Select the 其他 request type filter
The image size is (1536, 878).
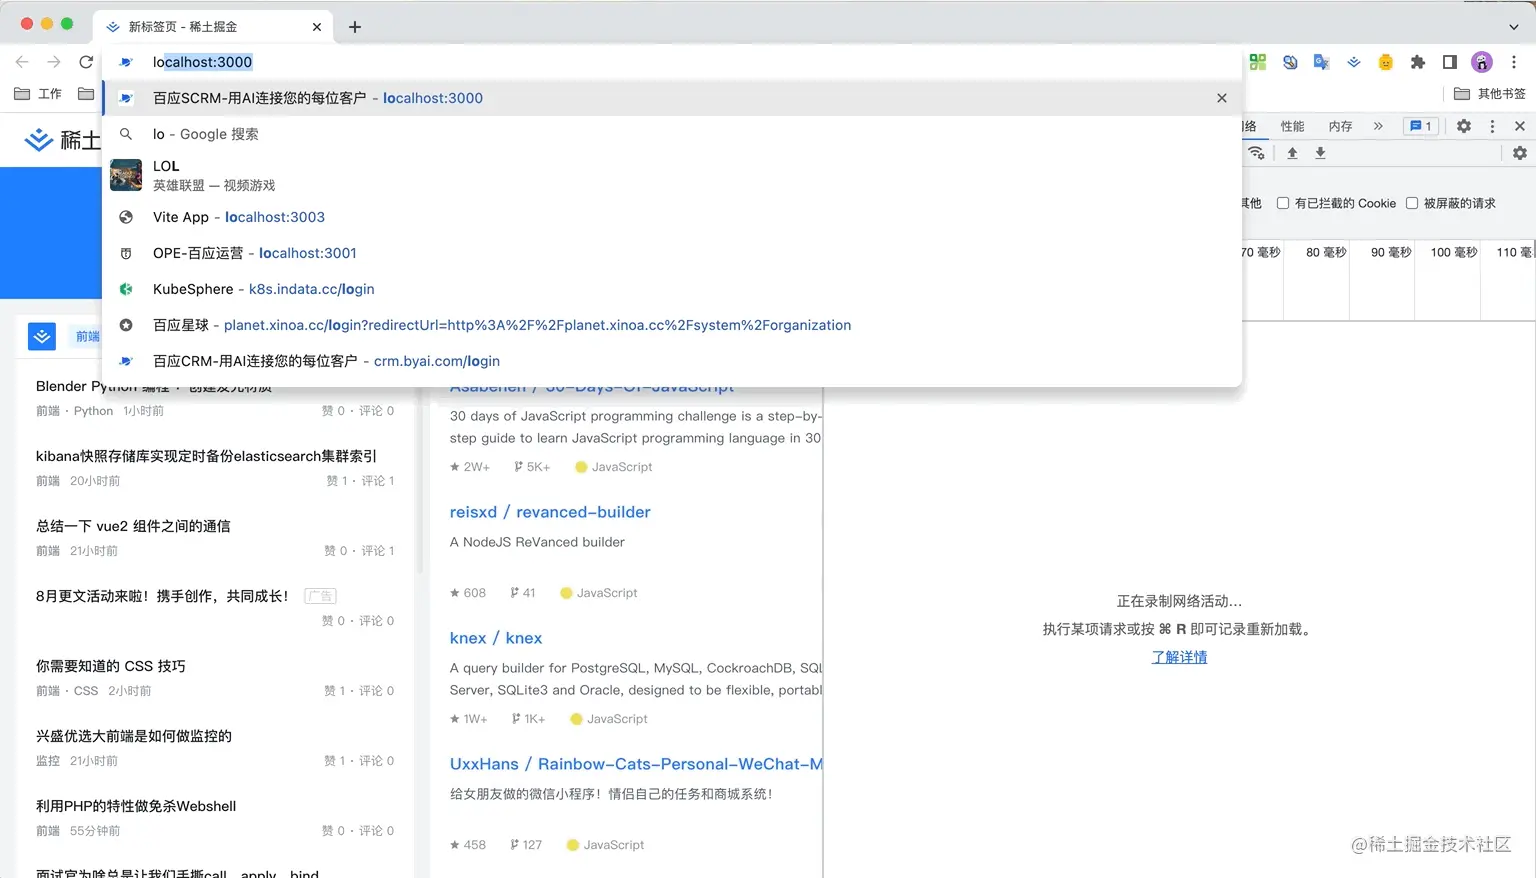click(1250, 203)
